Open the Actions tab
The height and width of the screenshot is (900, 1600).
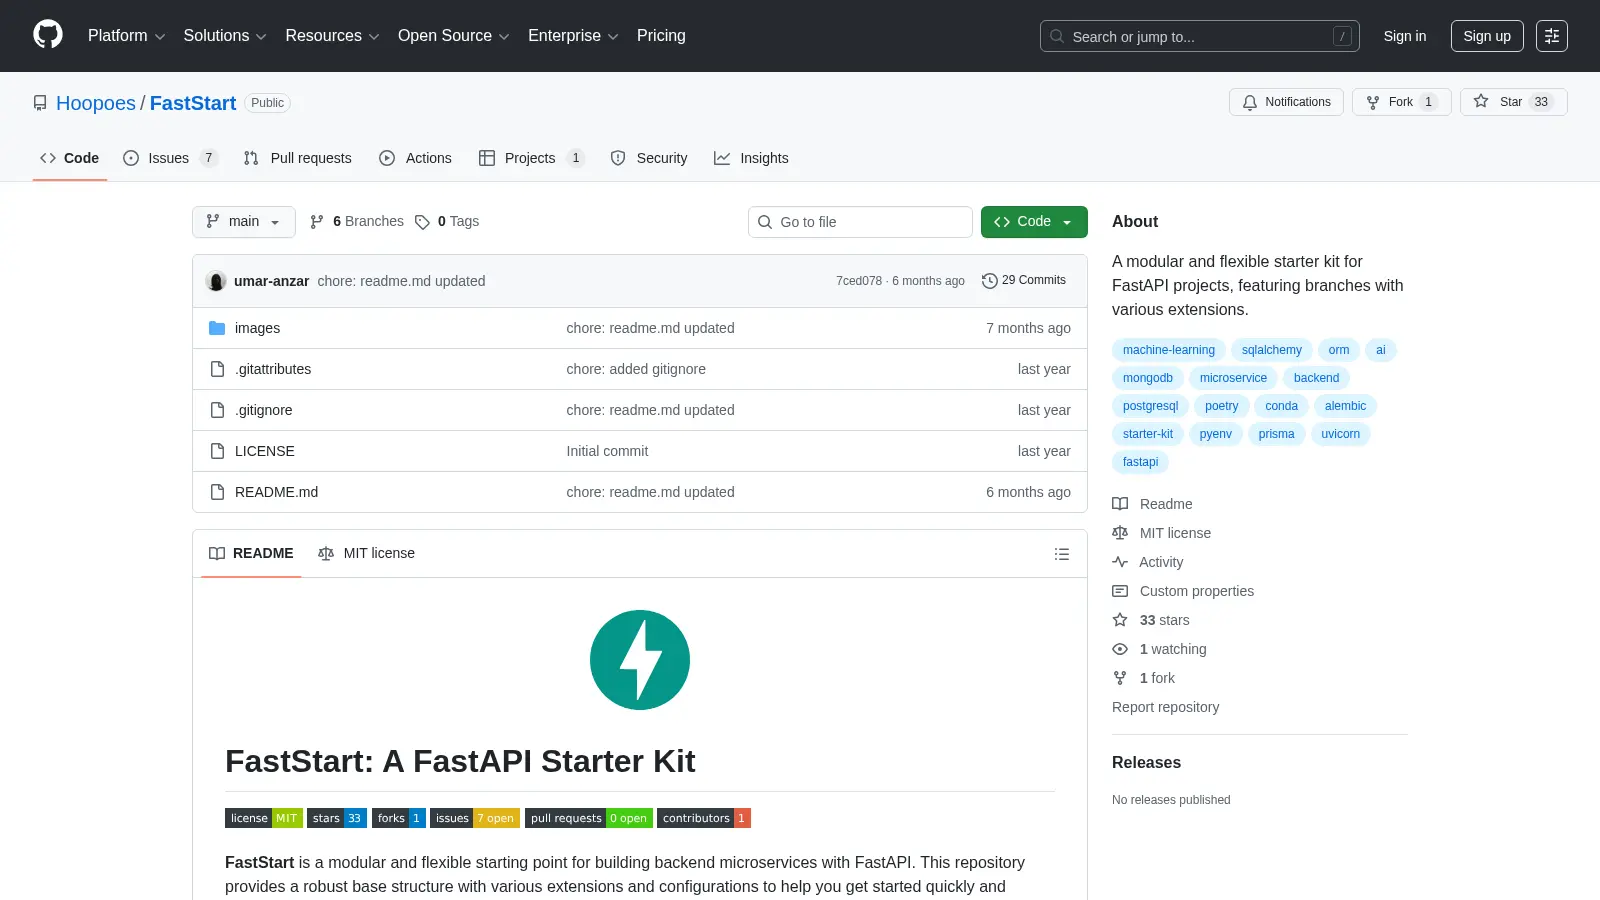coord(416,158)
